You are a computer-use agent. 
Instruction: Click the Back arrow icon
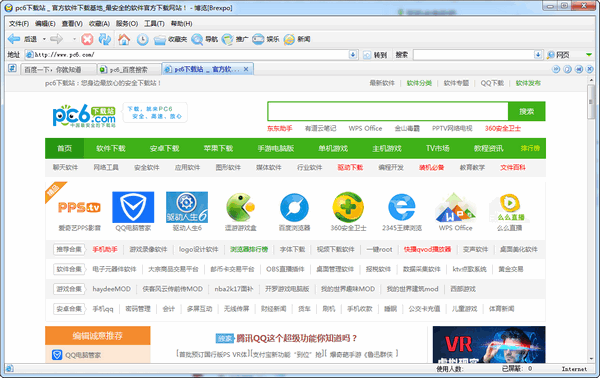coord(14,39)
